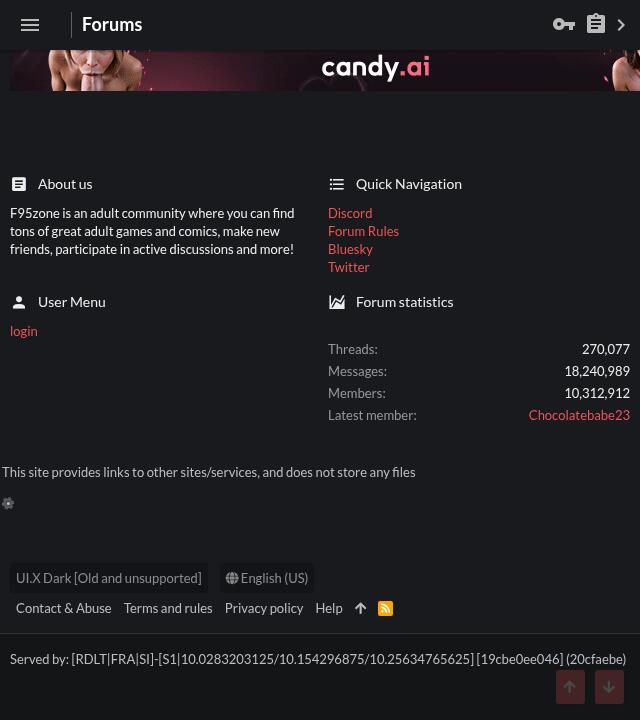640x720 pixels.
Task: Open Contact & Abuse page
Action: (64, 608)
